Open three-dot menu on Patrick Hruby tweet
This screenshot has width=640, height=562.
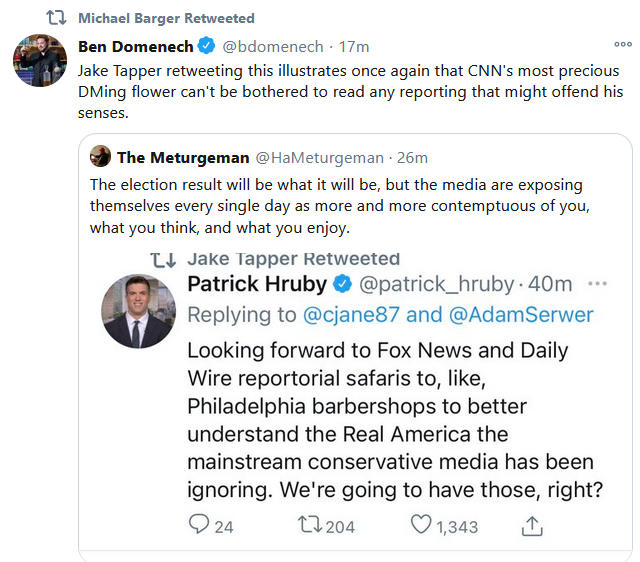[x=597, y=284]
